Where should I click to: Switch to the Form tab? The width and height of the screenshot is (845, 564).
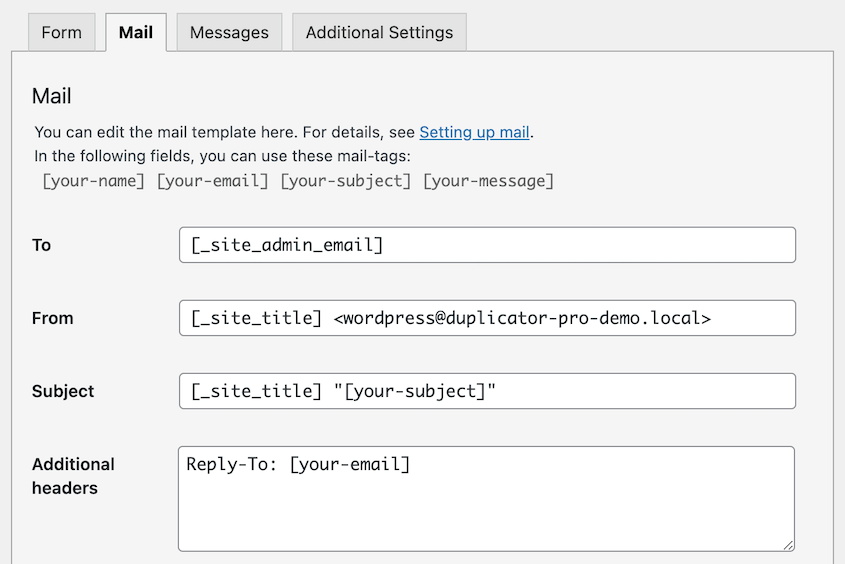coord(61,32)
